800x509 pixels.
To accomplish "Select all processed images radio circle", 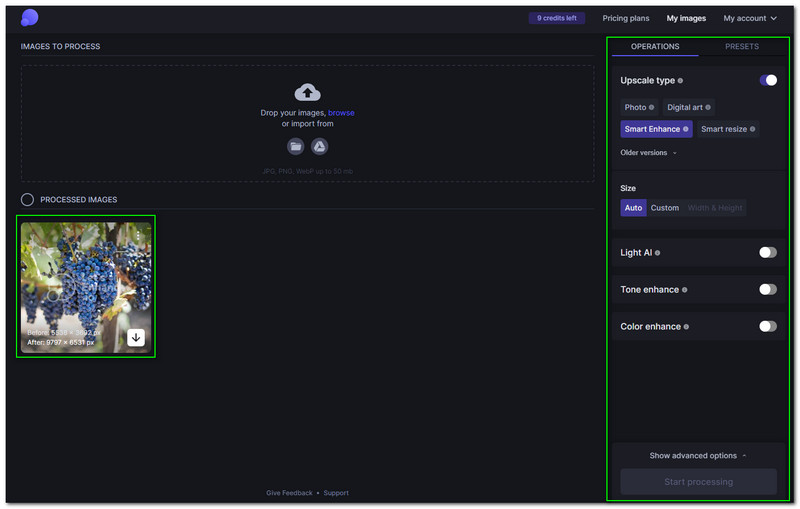I will pos(28,200).
